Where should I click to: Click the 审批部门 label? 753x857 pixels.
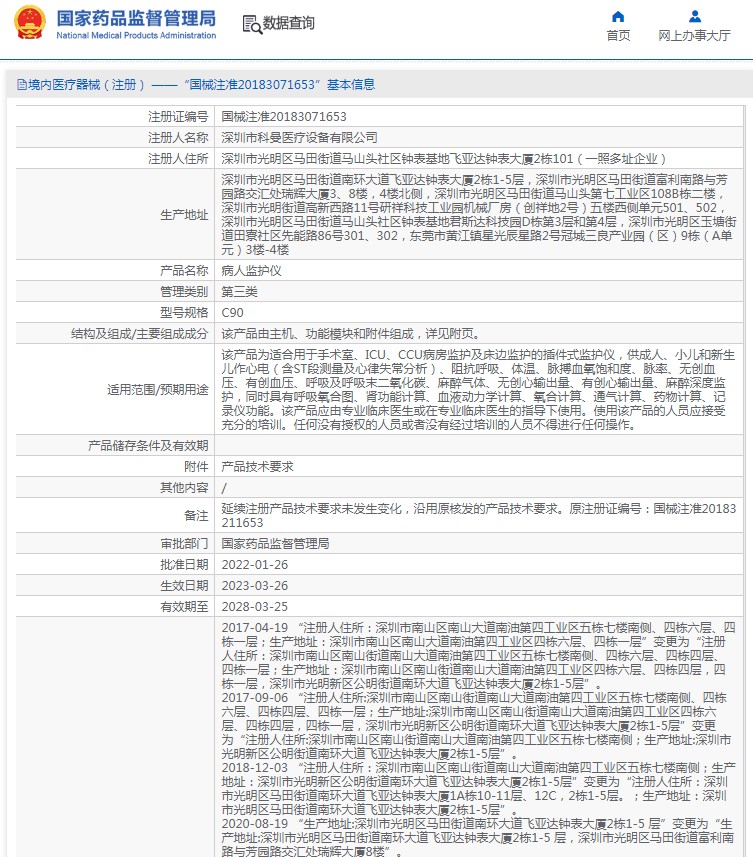[x=184, y=544]
